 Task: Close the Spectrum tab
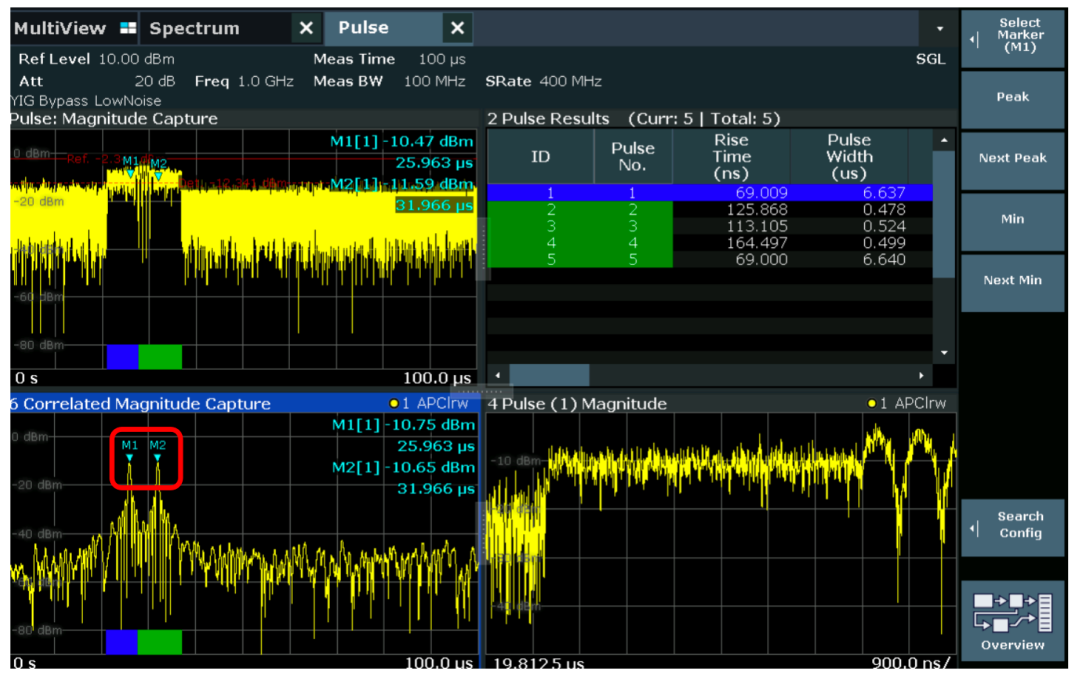pos(306,28)
